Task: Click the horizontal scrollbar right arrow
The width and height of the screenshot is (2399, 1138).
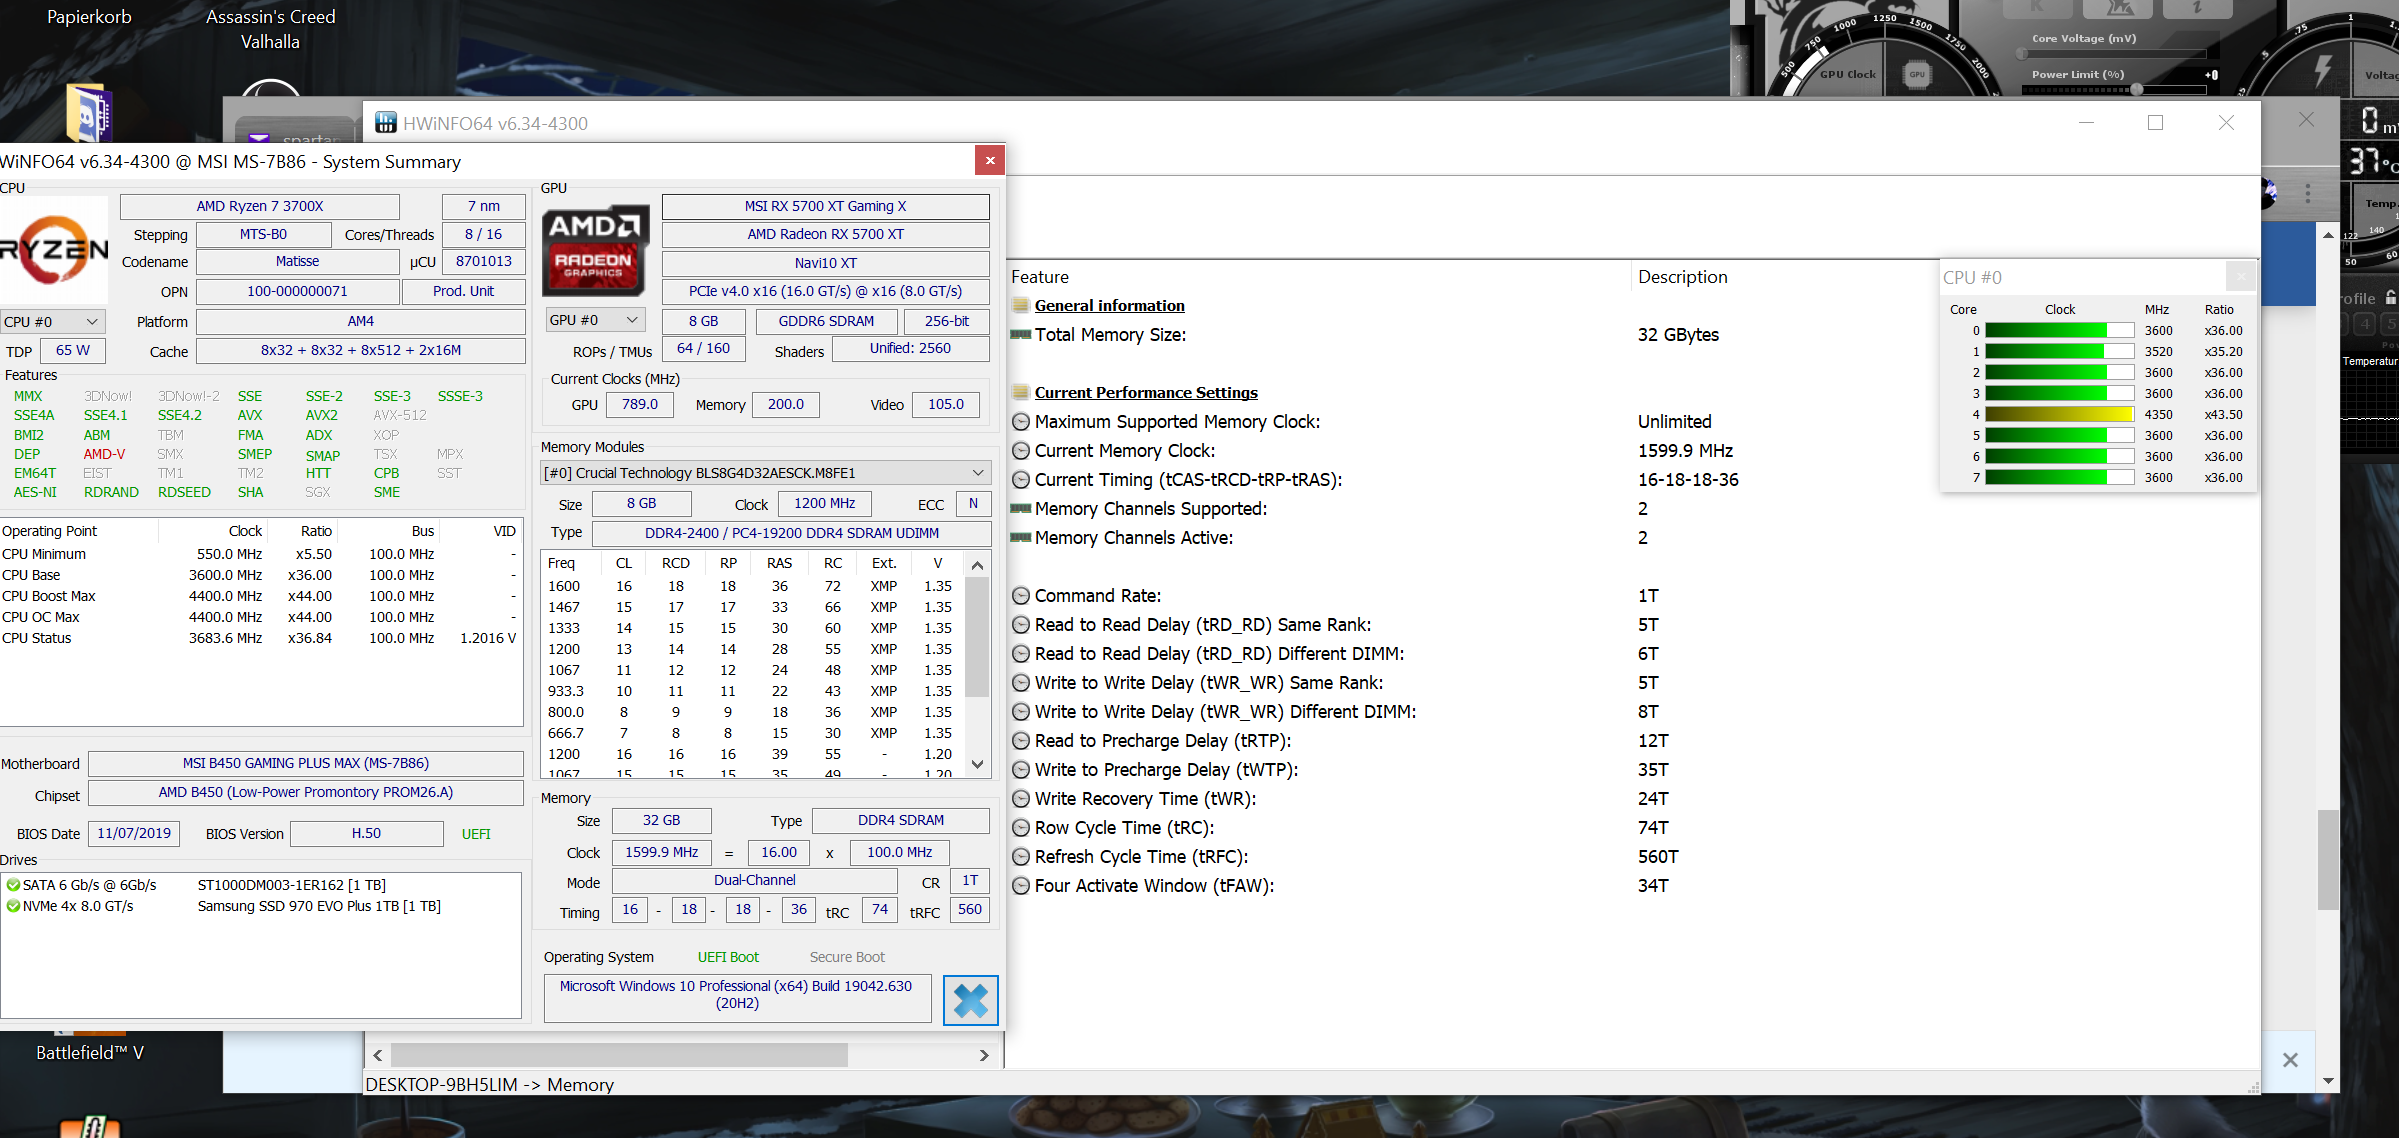Action: tap(984, 1055)
